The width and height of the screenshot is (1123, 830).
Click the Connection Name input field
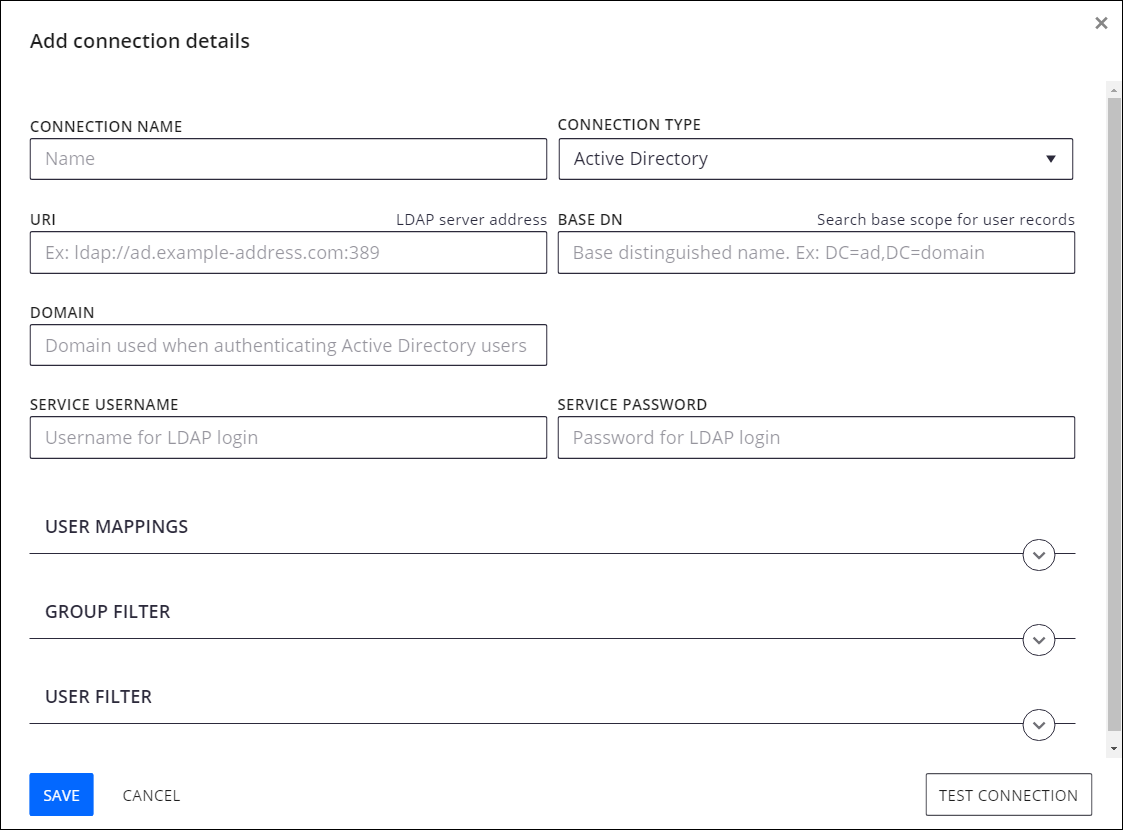tap(288, 159)
